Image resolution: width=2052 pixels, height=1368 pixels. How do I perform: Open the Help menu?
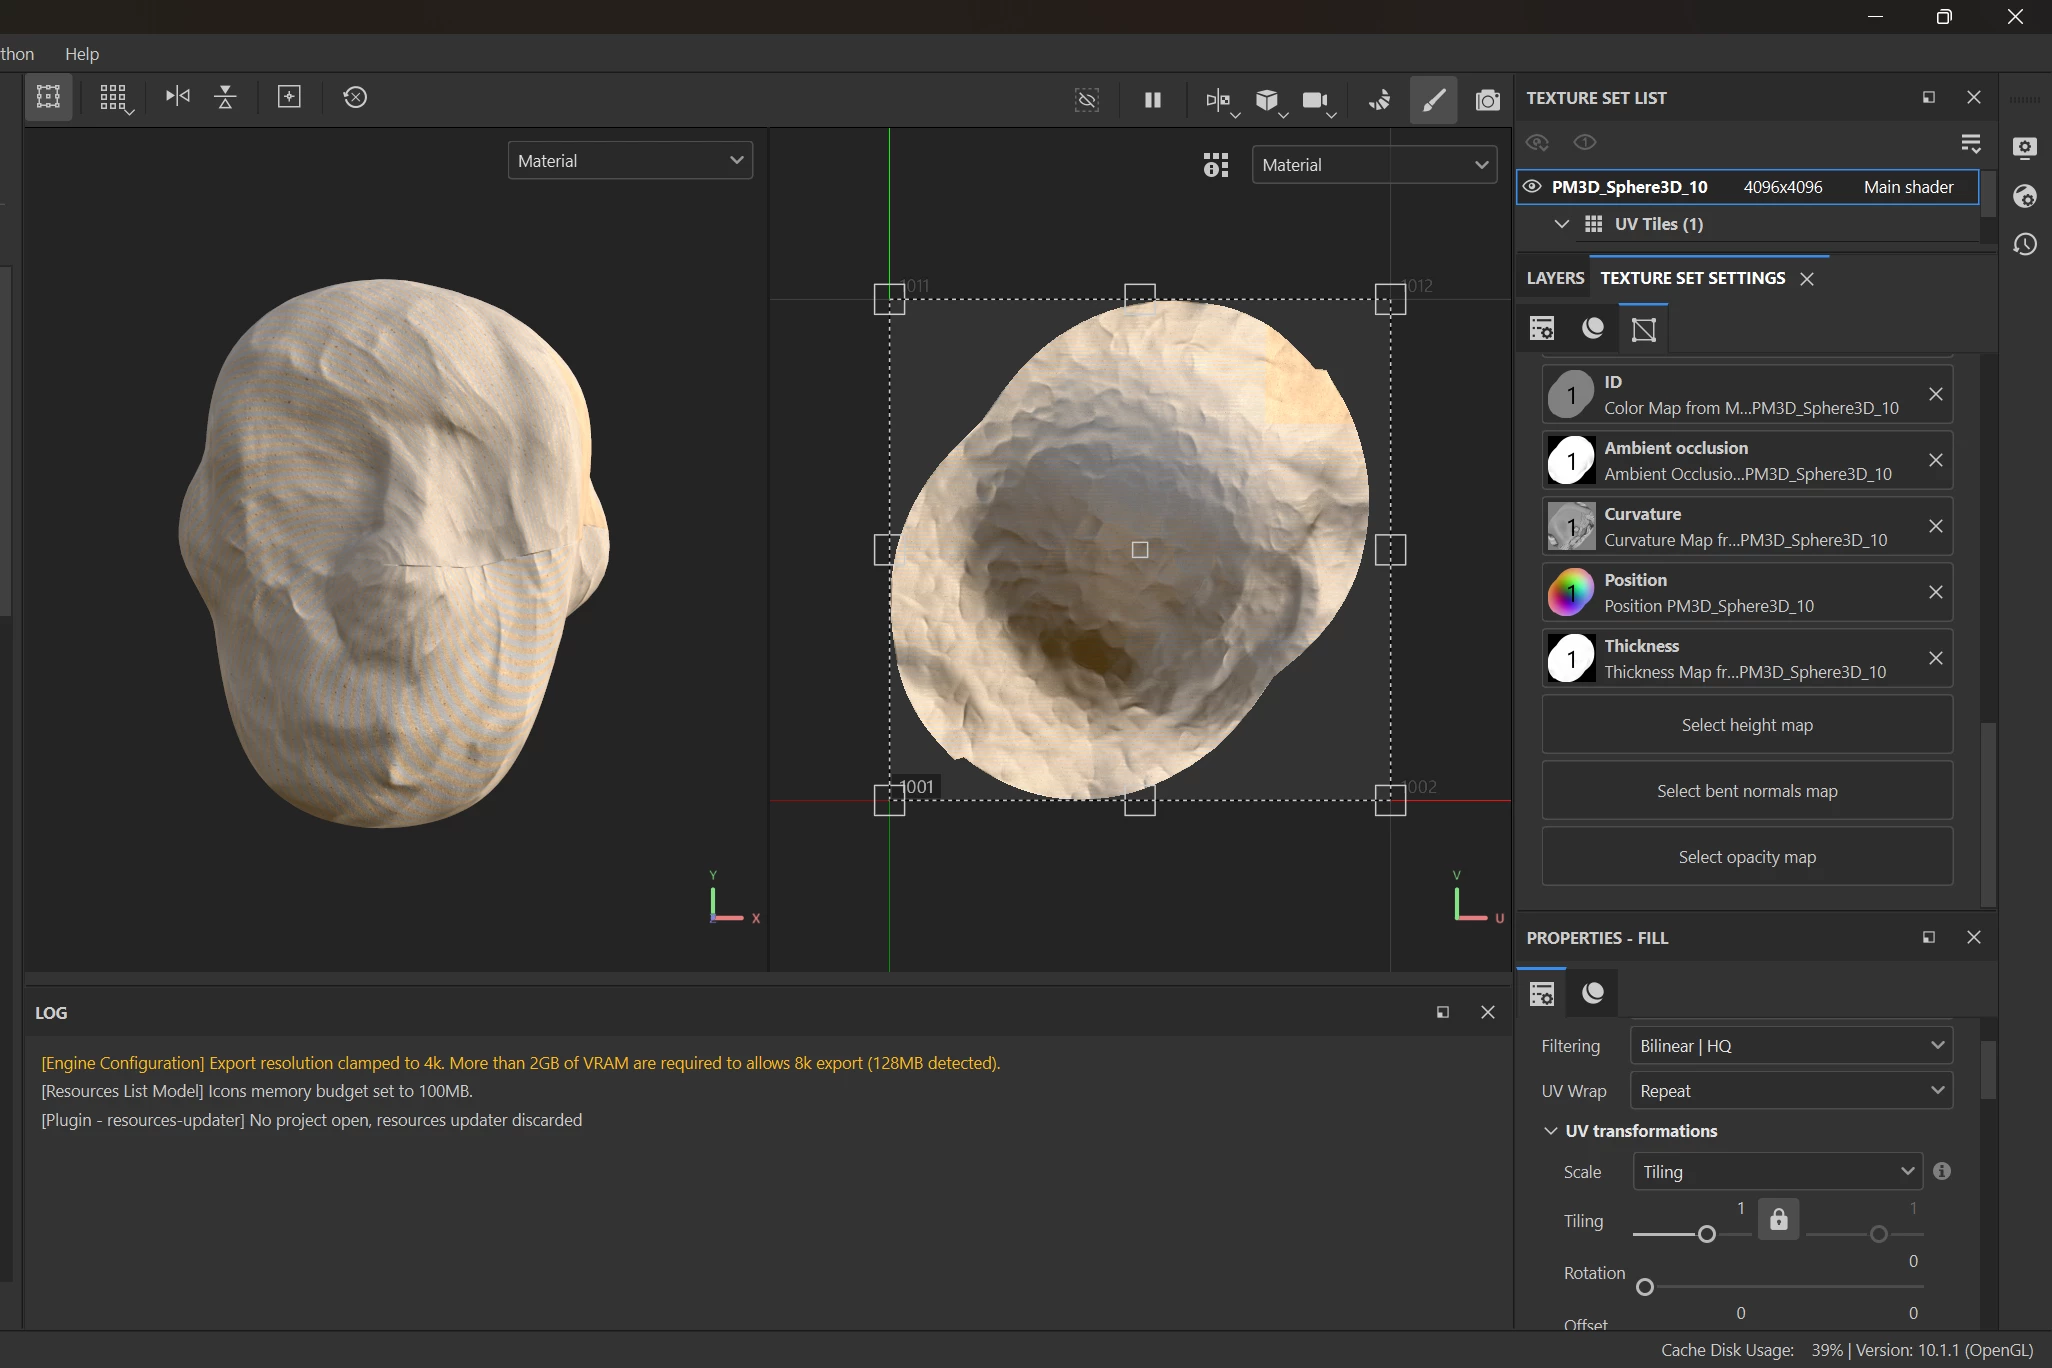(x=82, y=54)
